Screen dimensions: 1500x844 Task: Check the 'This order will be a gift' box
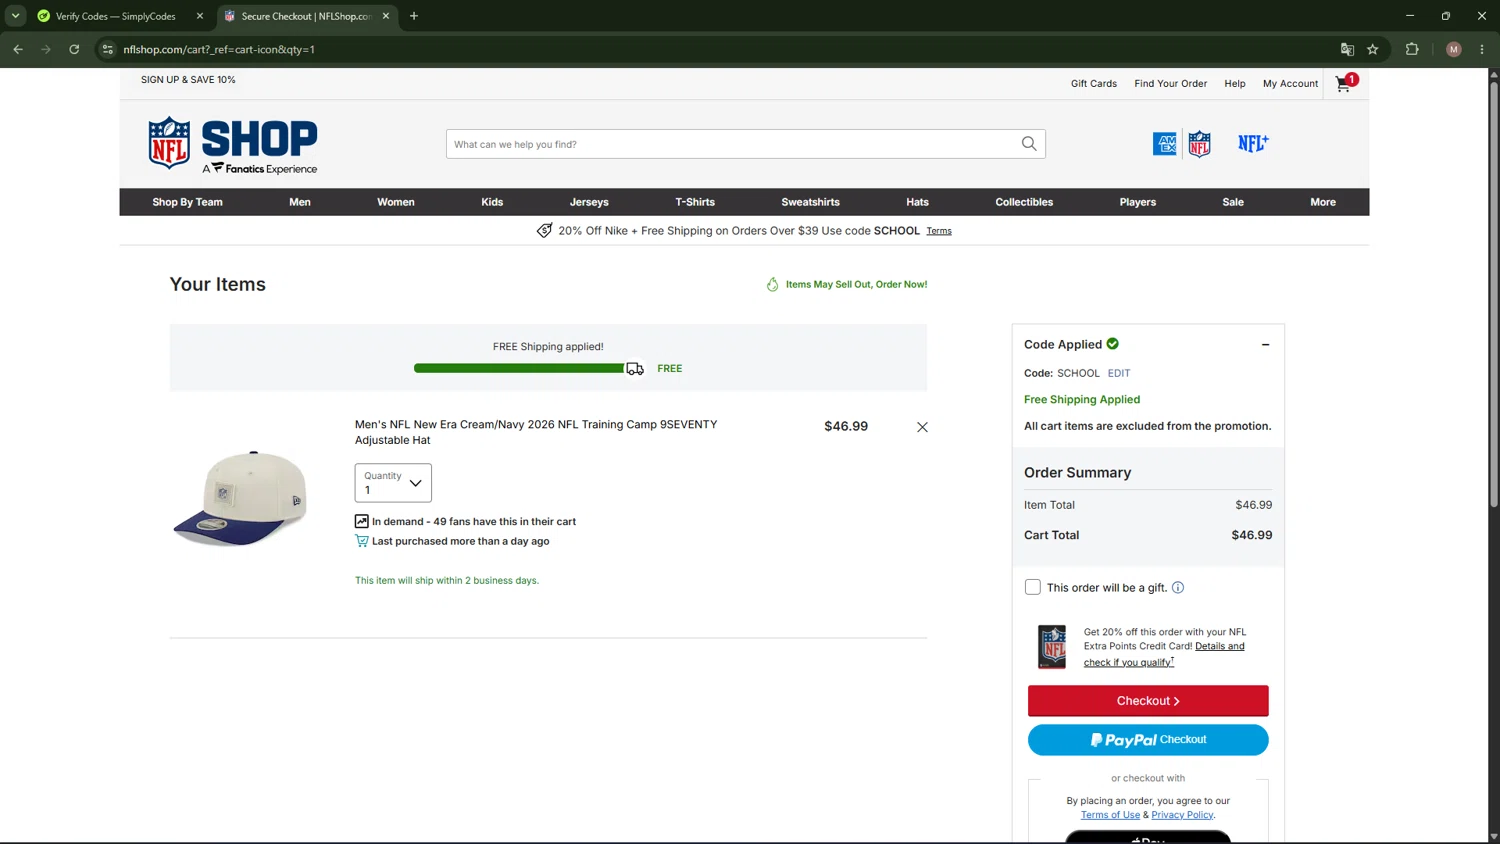(x=1033, y=588)
